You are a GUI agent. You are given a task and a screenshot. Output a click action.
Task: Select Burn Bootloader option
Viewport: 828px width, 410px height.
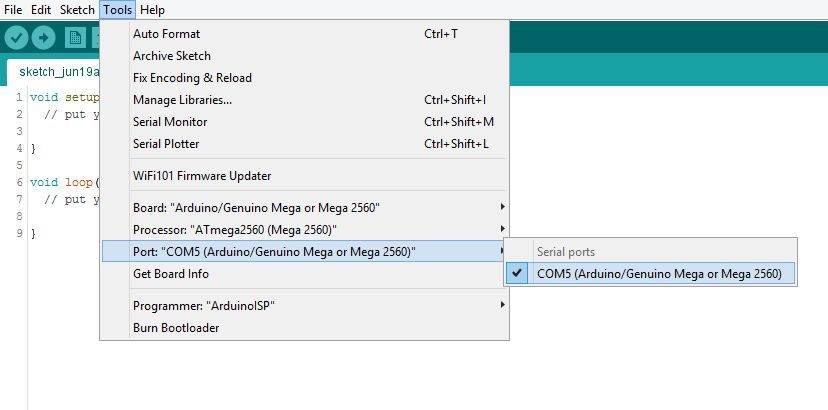[x=305, y=328]
